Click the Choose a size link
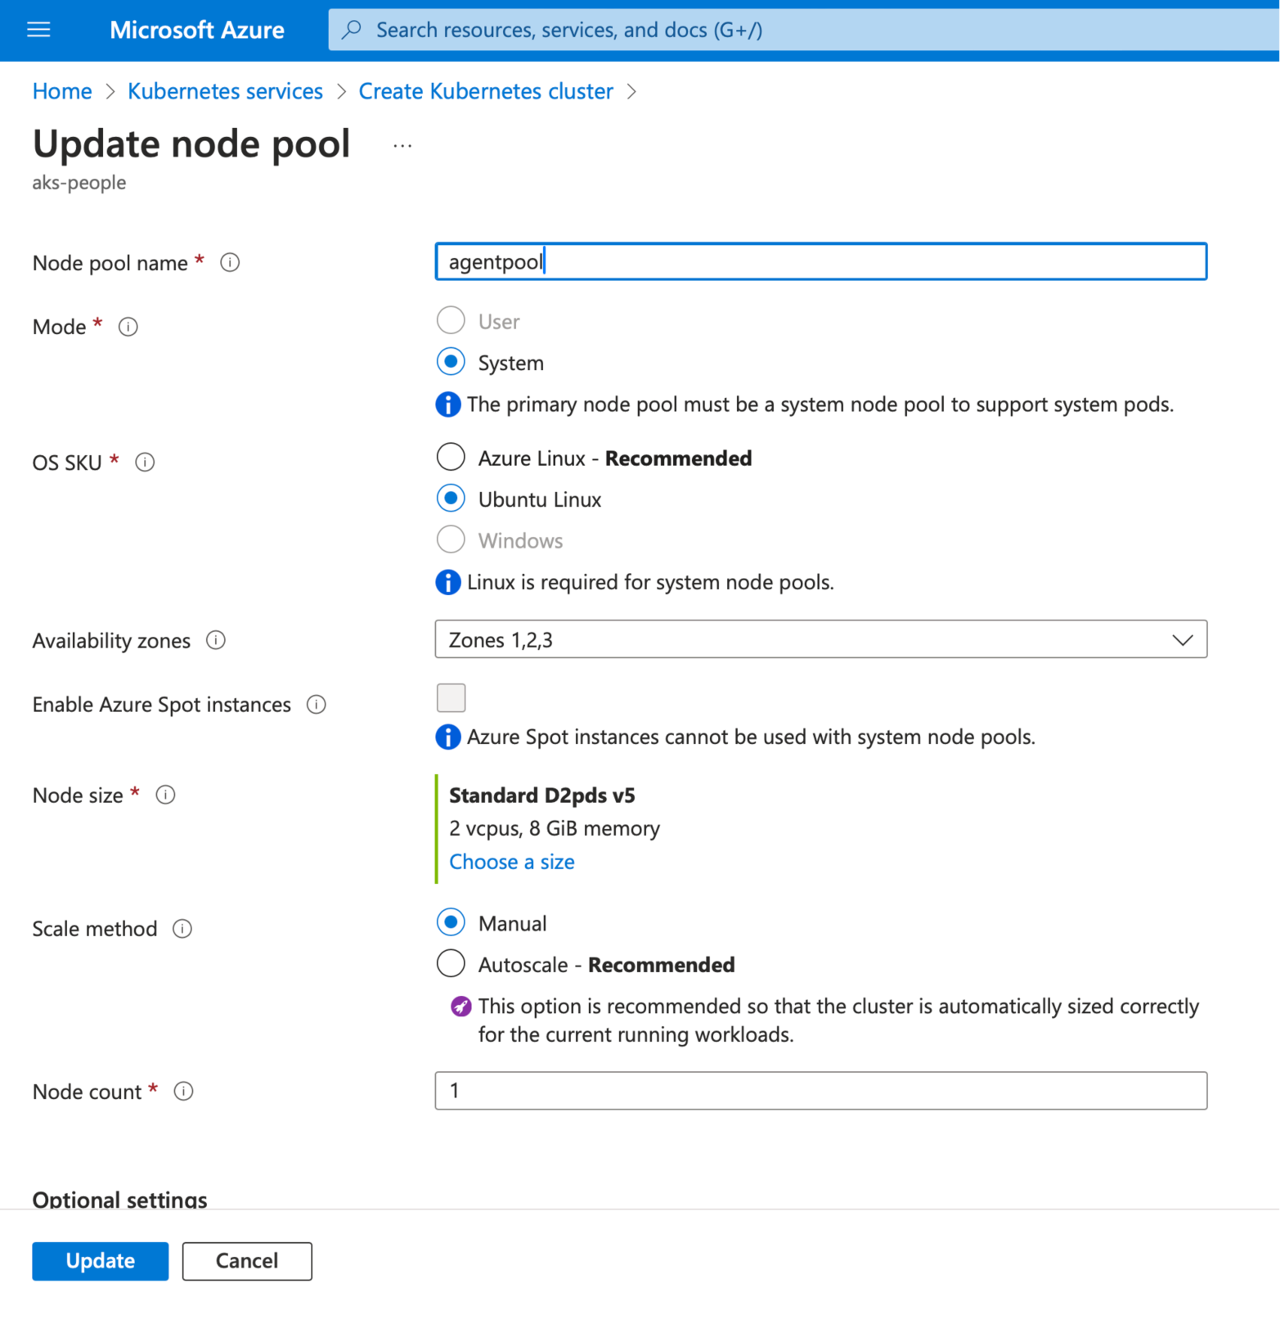 [x=511, y=862]
